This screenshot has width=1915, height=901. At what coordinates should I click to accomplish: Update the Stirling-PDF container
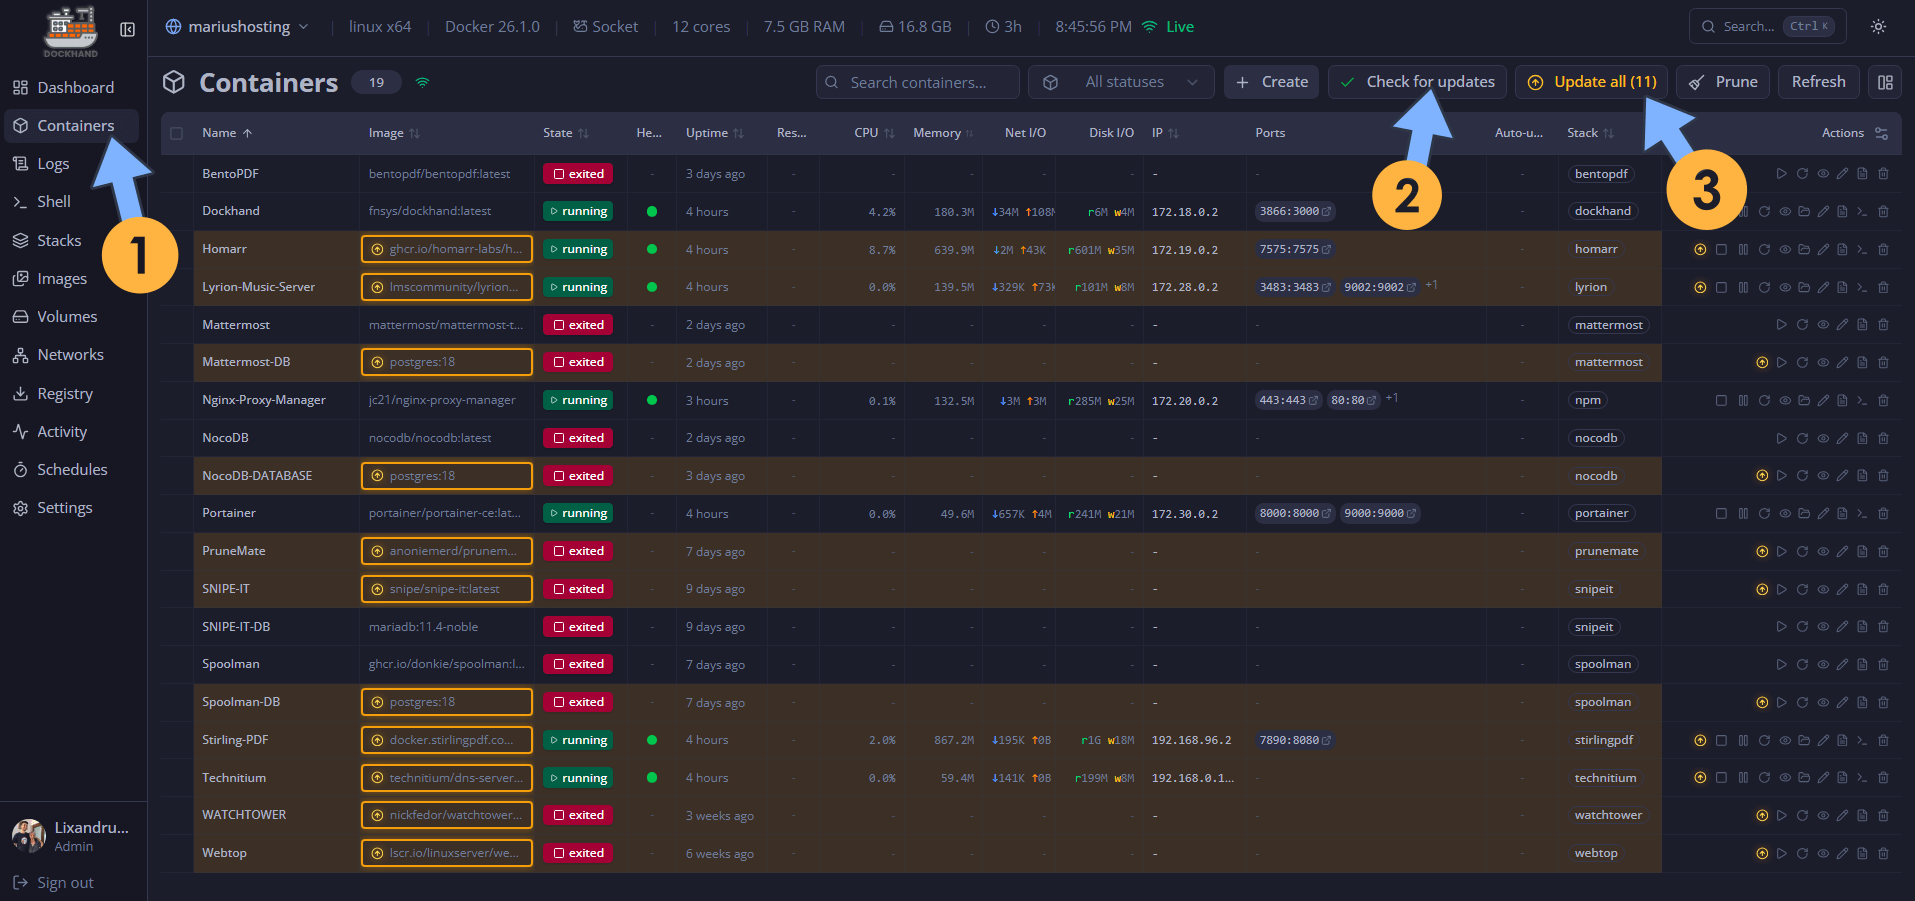tap(1698, 740)
